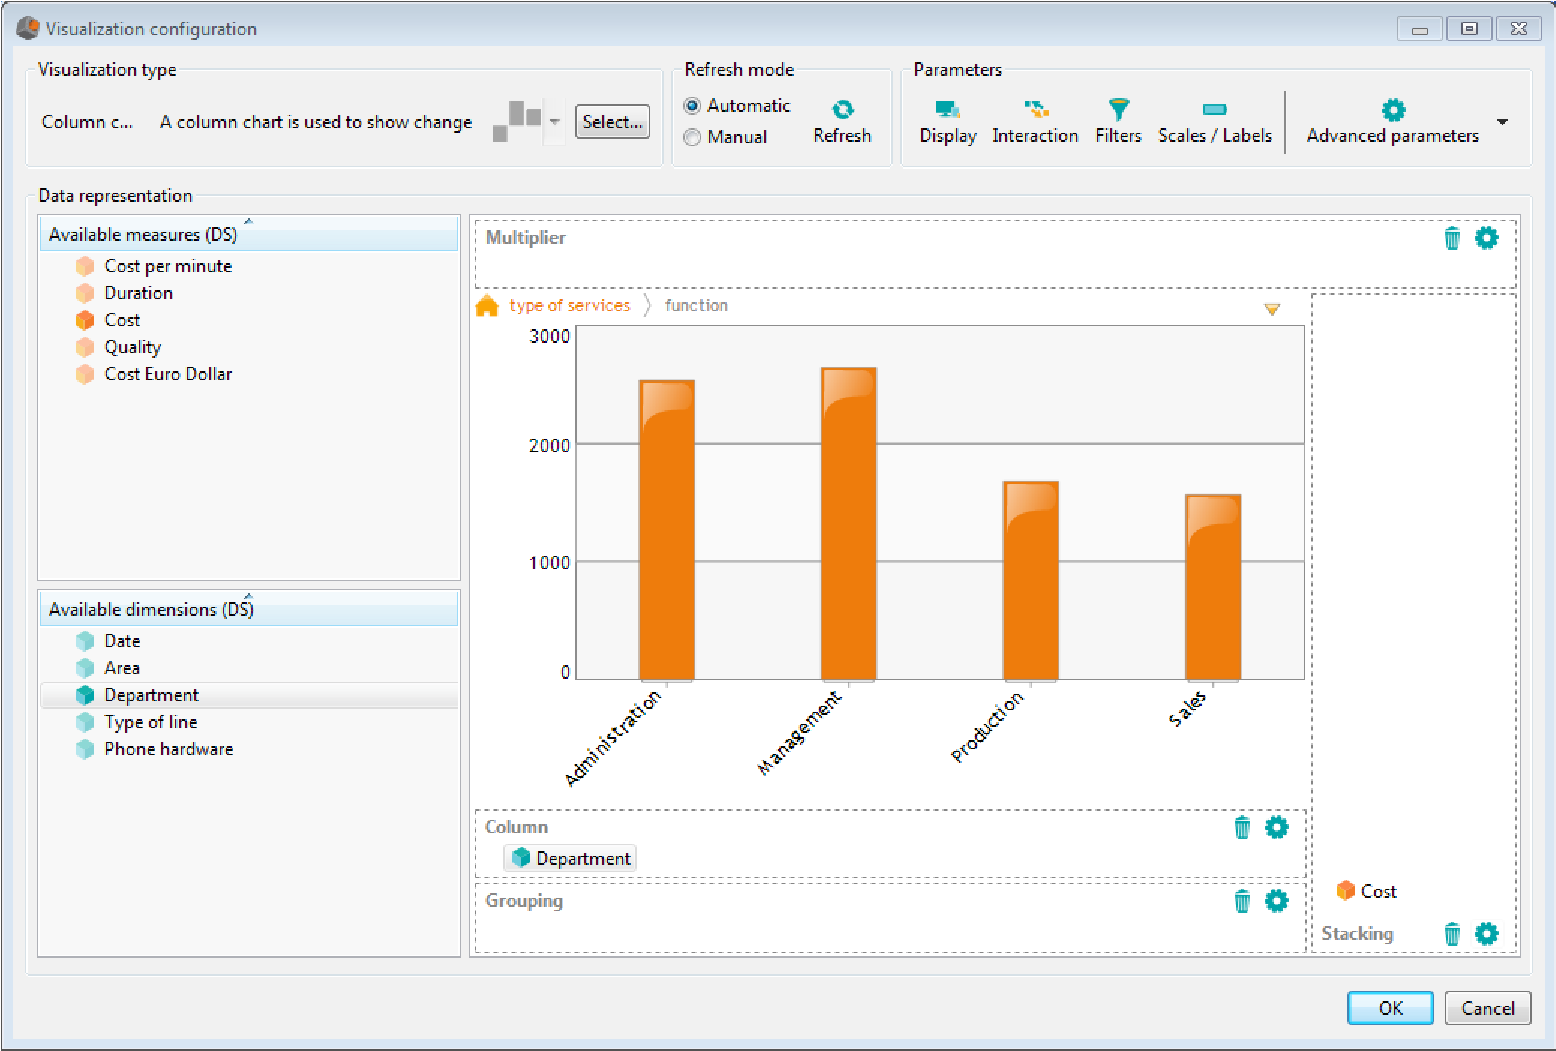This screenshot has width=1556, height=1051.
Task: Click 'type of services' breadcrumb level
Action: [x=570, y=306]
